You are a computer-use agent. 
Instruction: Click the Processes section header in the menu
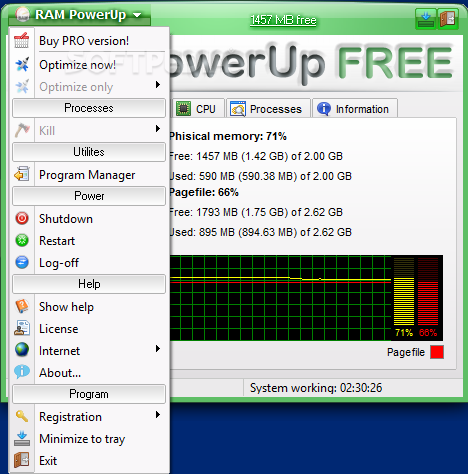click(x=89, y=108)
